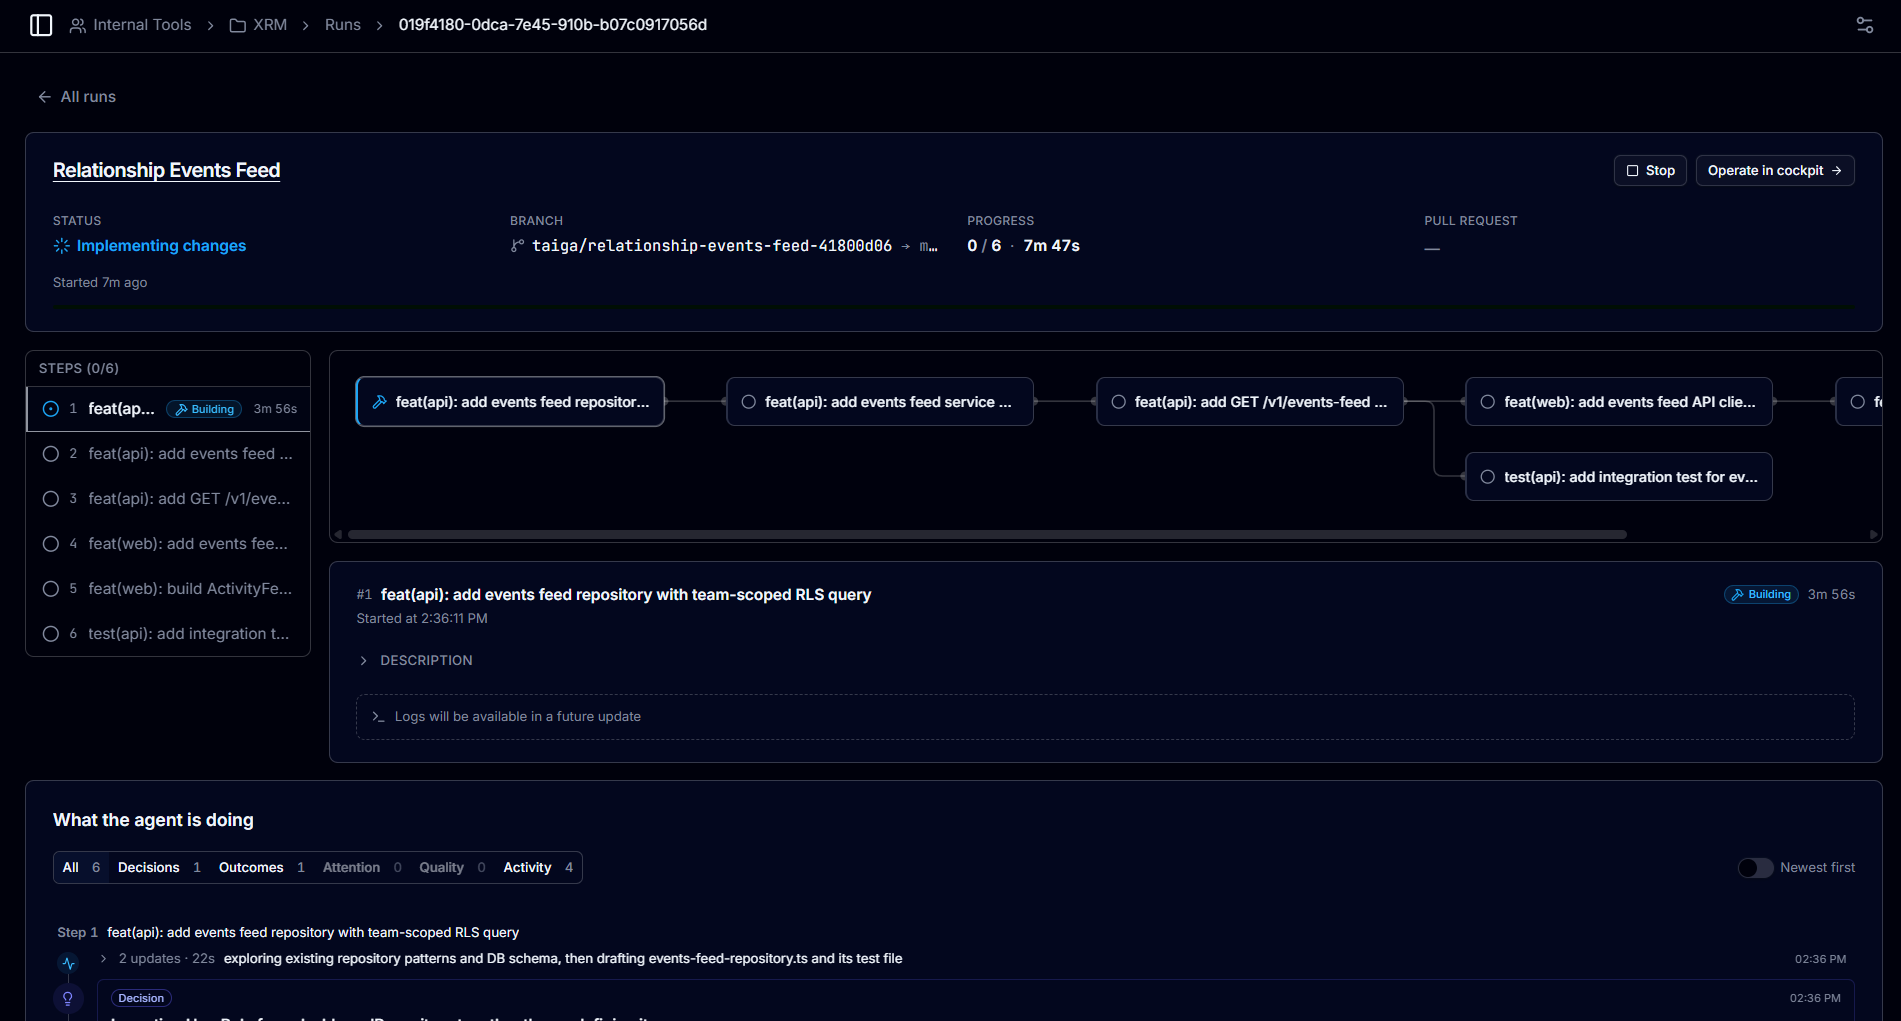Click the run ID 019f4180-0dca-7e45-910b-b07c0917056d
This screenshot has width=1901, height=1021.
tap(553, 25)
